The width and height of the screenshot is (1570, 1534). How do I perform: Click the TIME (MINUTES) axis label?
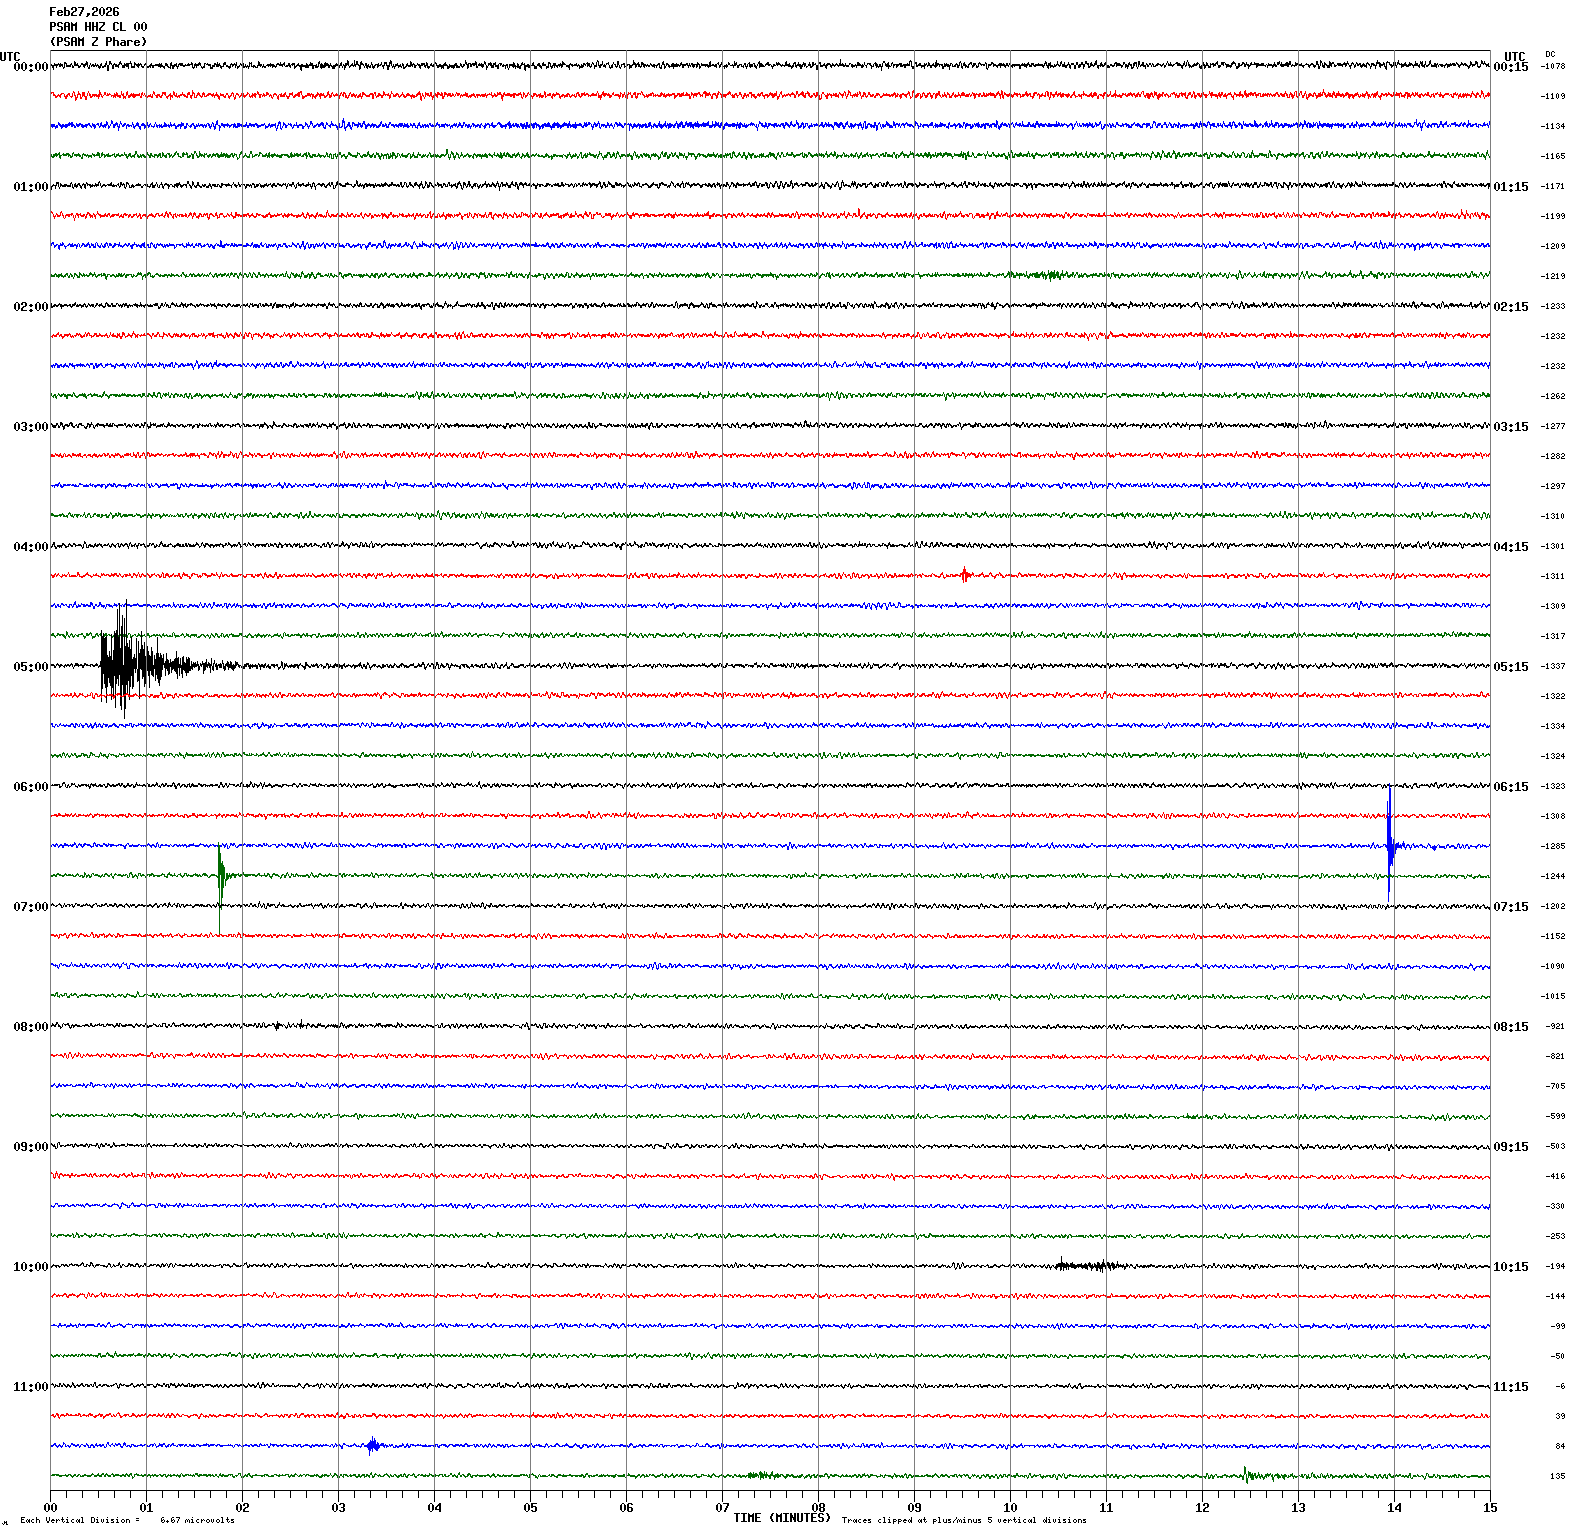click(781, 1517)
